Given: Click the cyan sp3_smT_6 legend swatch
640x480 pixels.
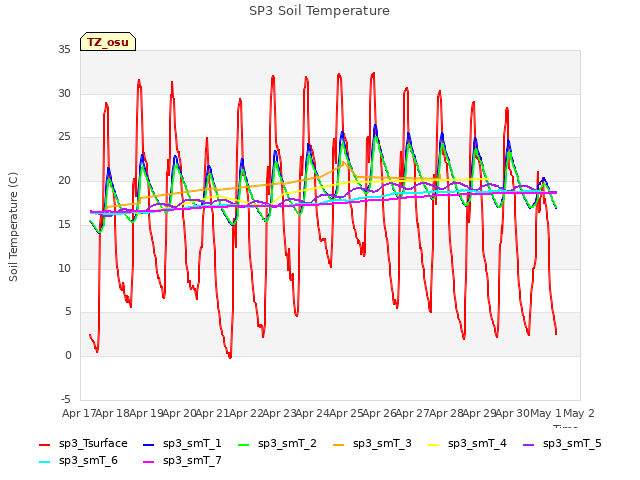Looking at the screenshot, I should click(44, 462).
